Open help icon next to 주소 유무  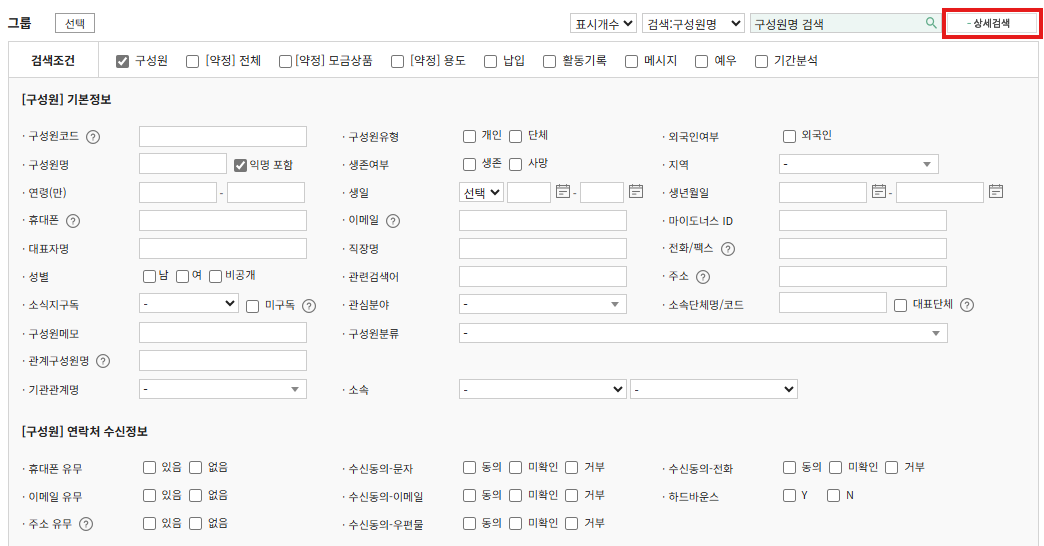[x=86, y=524]
